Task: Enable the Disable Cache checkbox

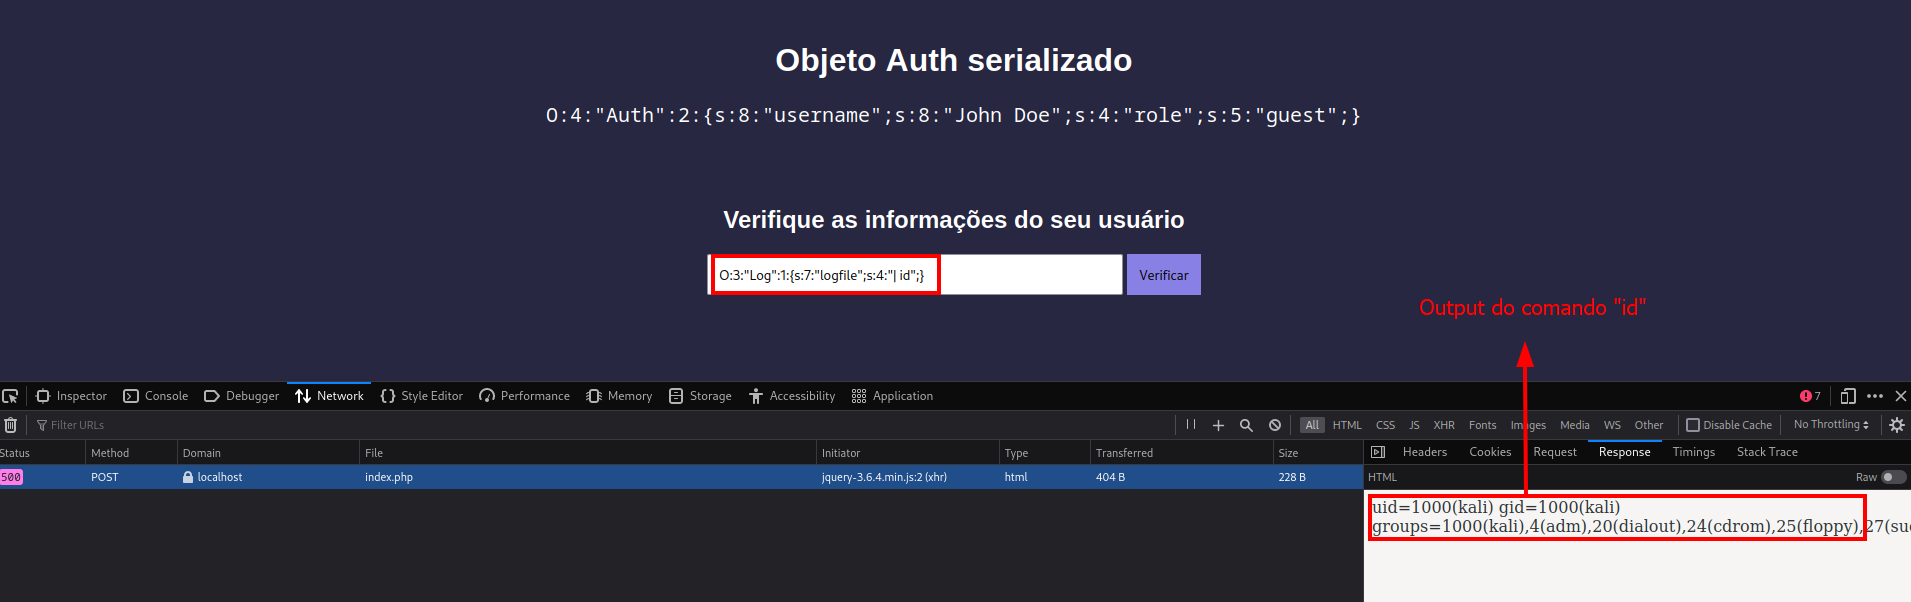Action: pos(1693,425)
